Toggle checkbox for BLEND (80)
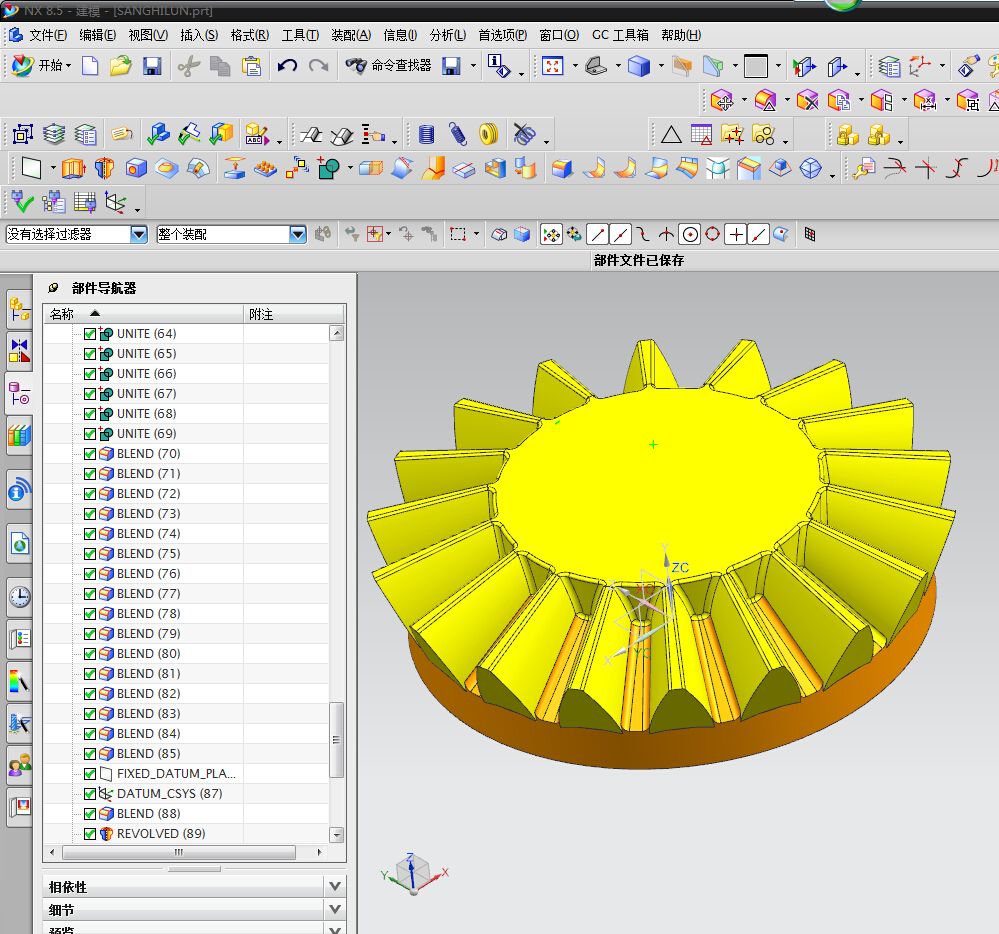The height and width of the screenshot is (934, 999). (90, 654)
